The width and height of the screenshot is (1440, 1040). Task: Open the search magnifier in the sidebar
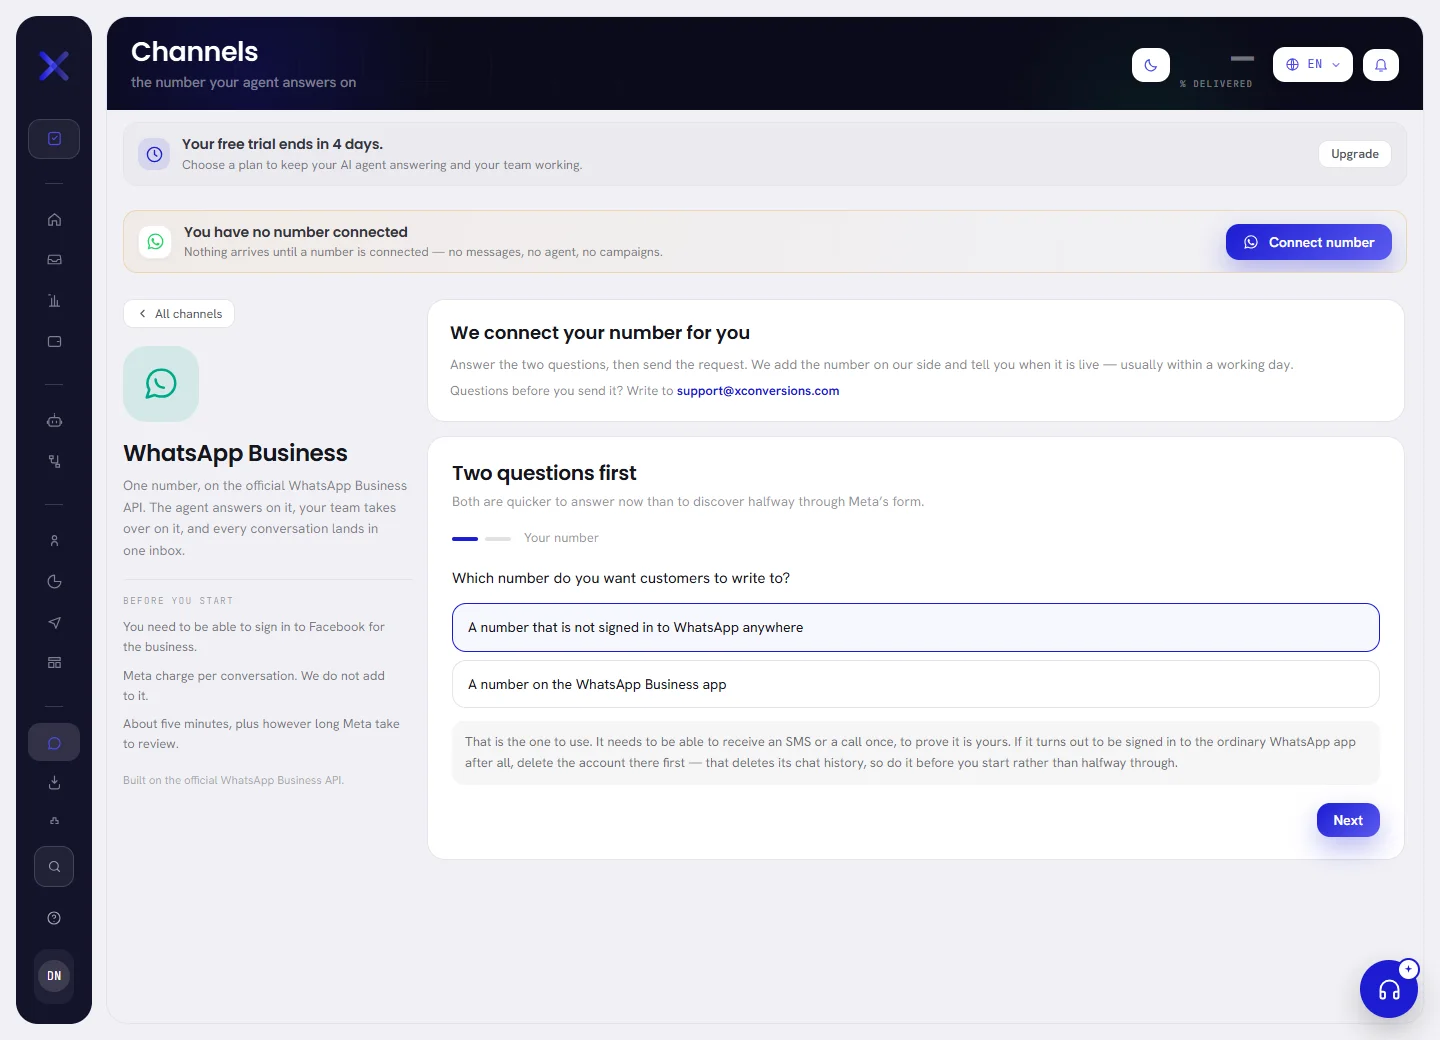[x=54, y=867]
